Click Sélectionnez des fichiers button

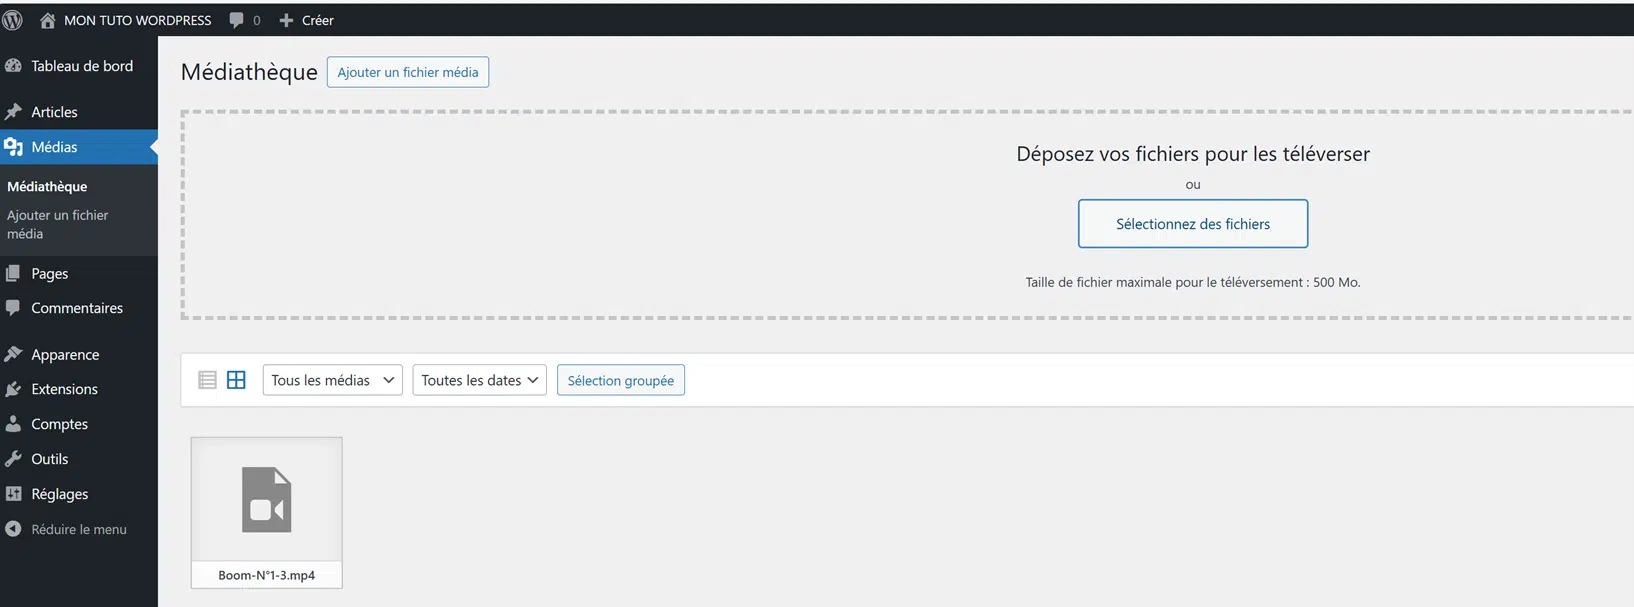pyautogui.click(x=1193, y=224)
